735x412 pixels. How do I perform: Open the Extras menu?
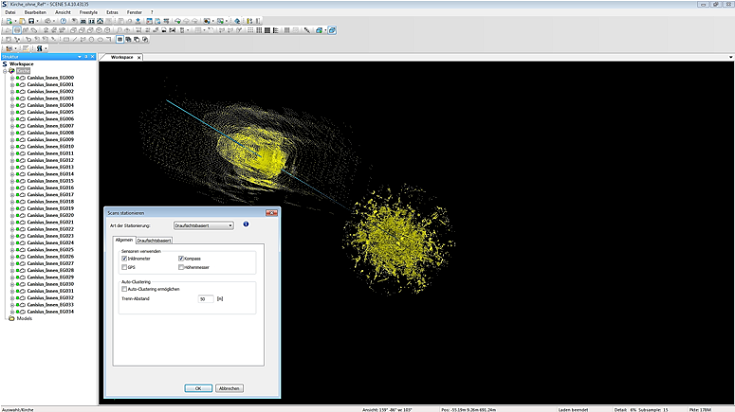pyautogui.click(x=112, y=12)
